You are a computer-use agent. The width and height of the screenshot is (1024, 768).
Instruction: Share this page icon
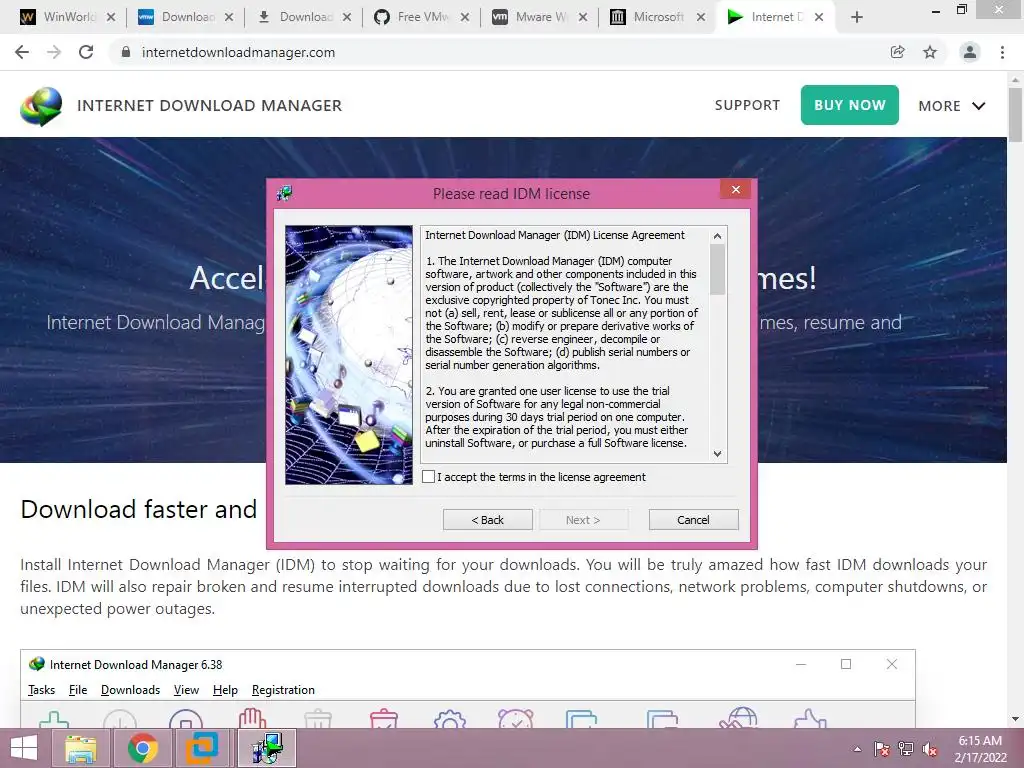pos(897,52)
